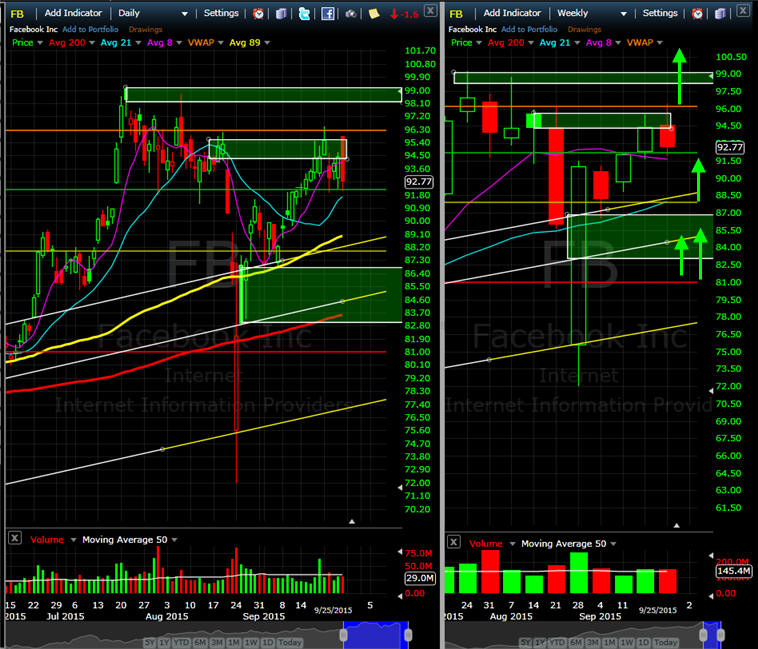Click Add to Portfolio in Daily chart
Image resolution: width=758 pixels, height=649 pixels.
click(x=90, y=29)
